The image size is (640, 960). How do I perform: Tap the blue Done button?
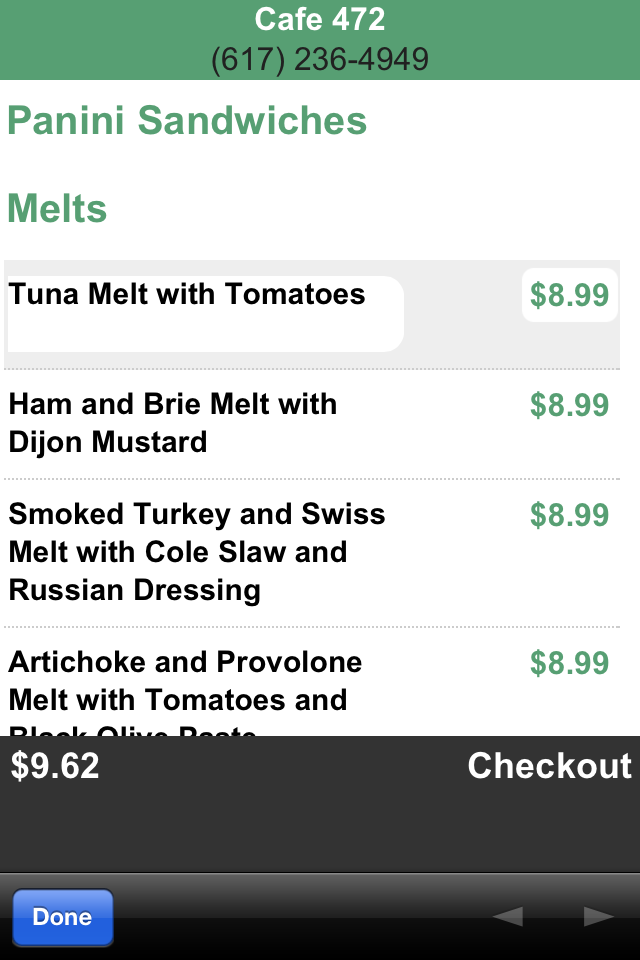click(62, 917)
